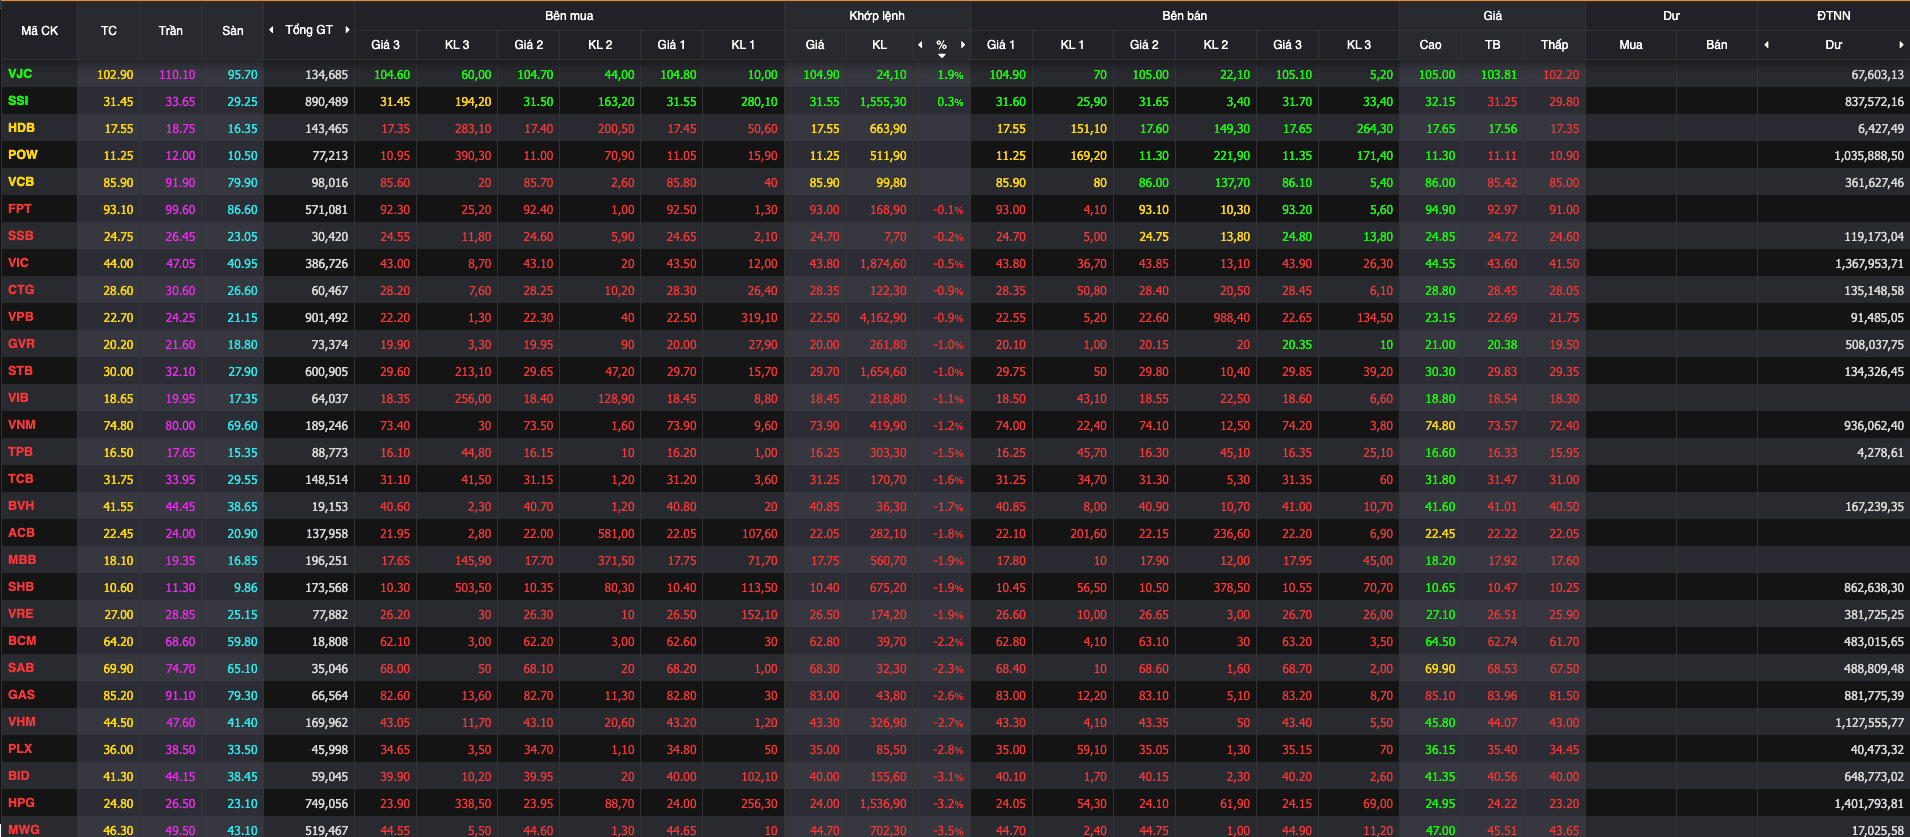Open the VJC ticker symbol

[20, 74]
